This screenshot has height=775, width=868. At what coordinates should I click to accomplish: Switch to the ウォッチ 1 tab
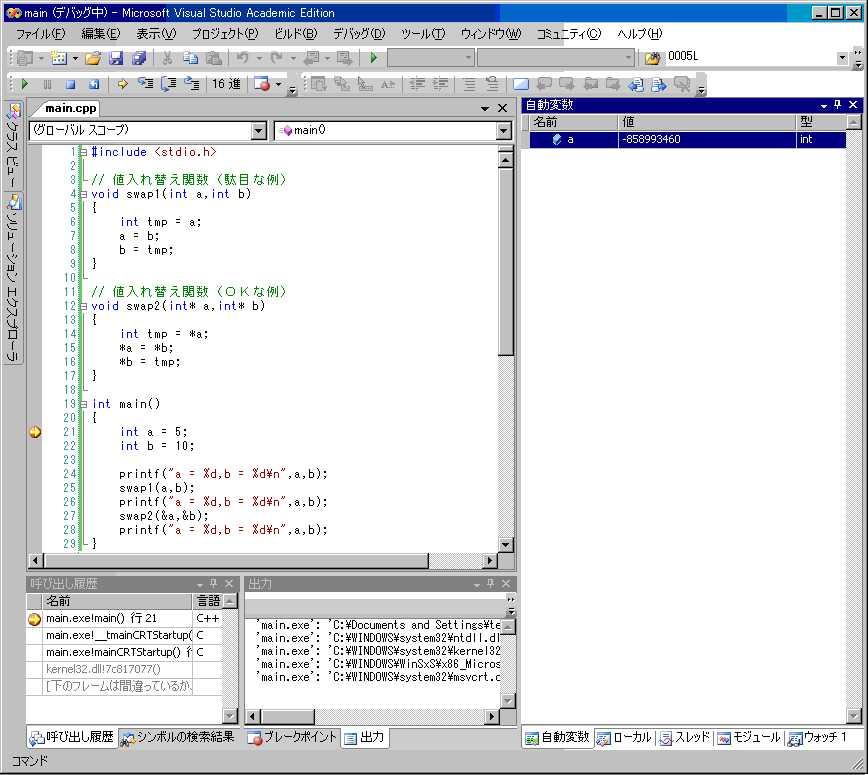(818, 738)
